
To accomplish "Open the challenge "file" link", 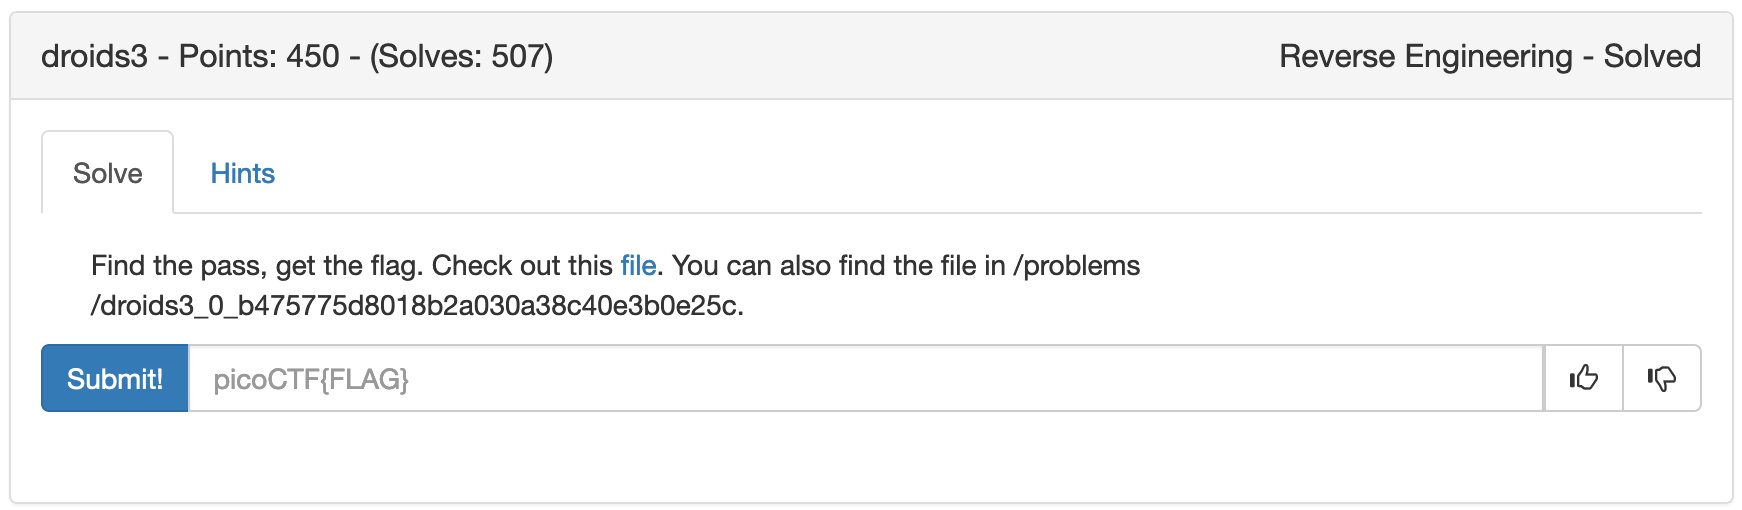I will click(638, 266).
